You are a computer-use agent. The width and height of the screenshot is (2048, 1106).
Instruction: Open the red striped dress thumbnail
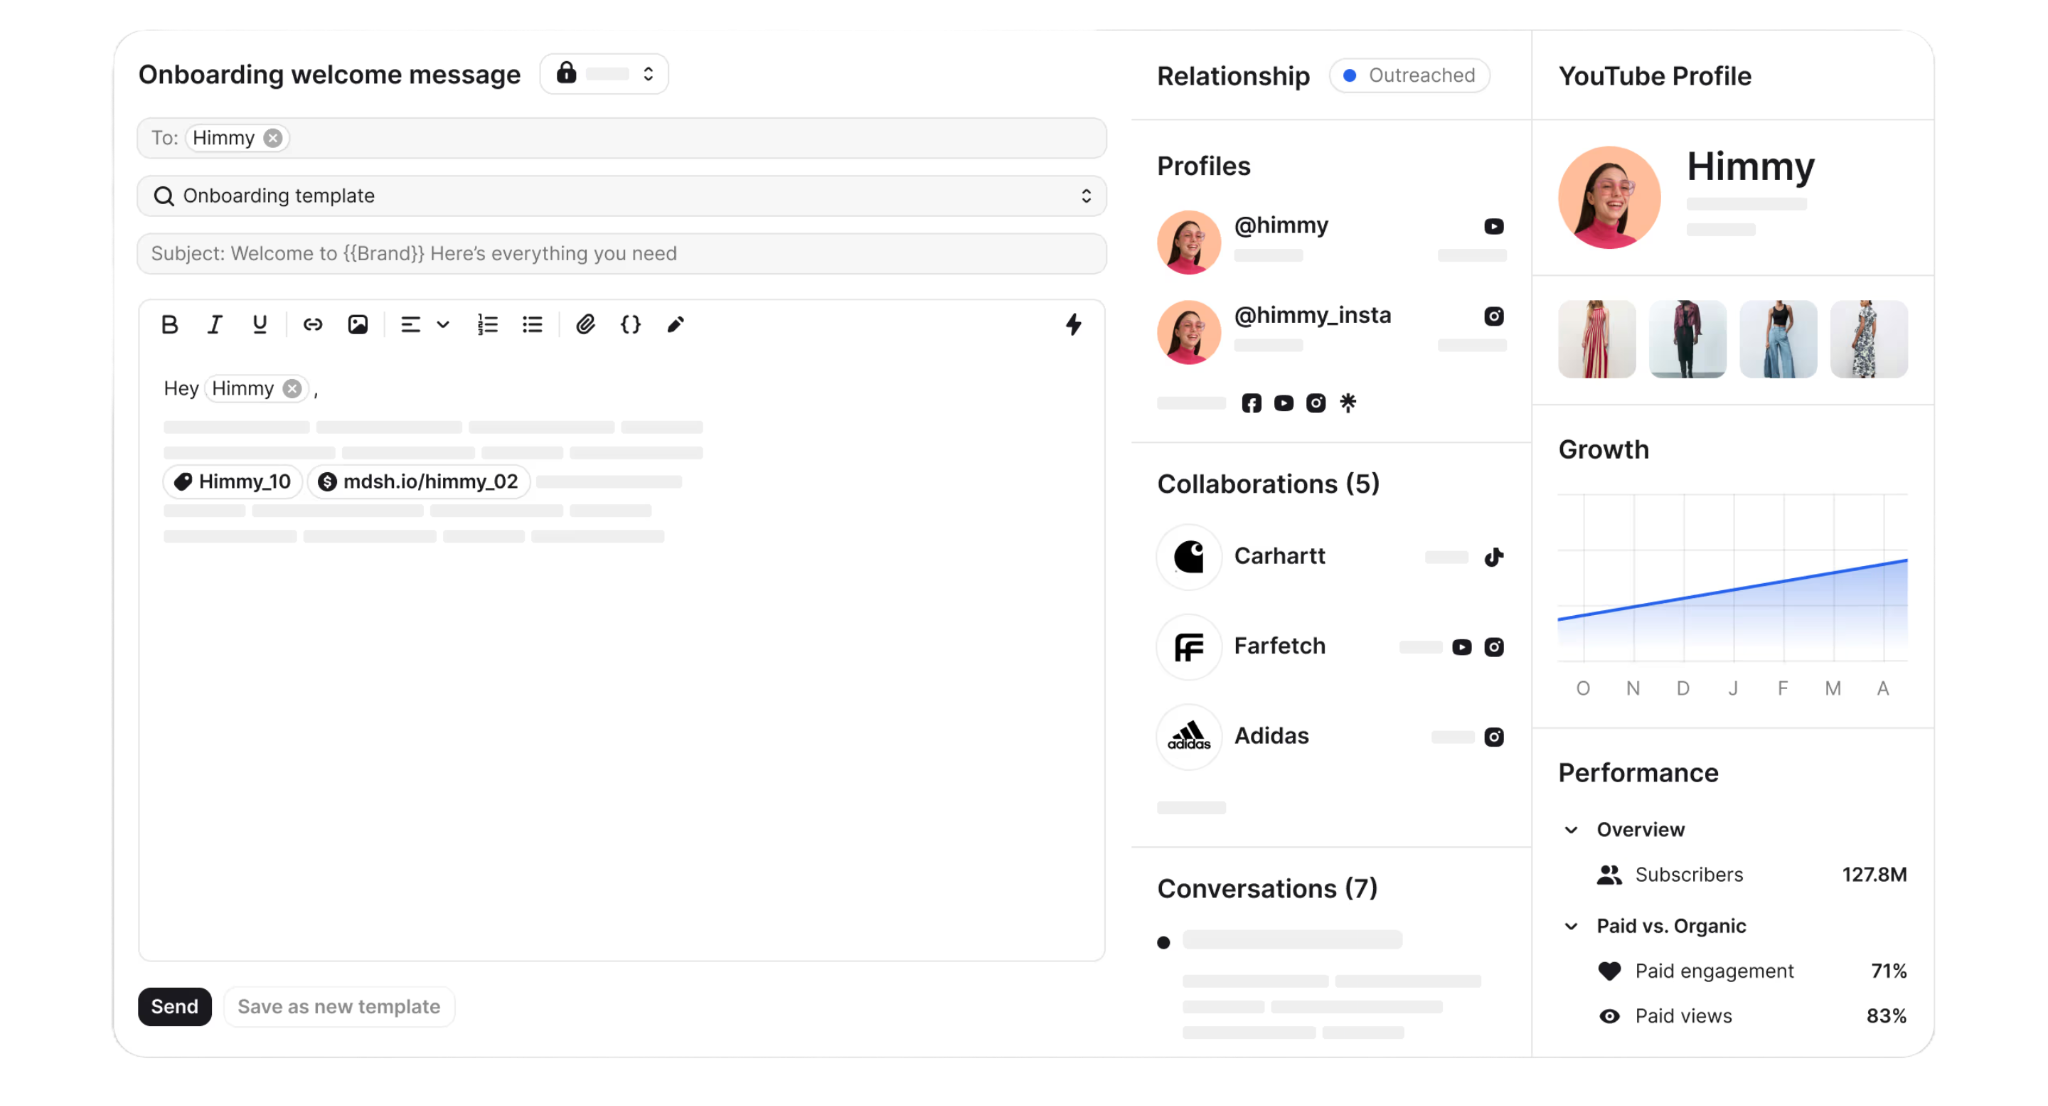[1596, 339]
